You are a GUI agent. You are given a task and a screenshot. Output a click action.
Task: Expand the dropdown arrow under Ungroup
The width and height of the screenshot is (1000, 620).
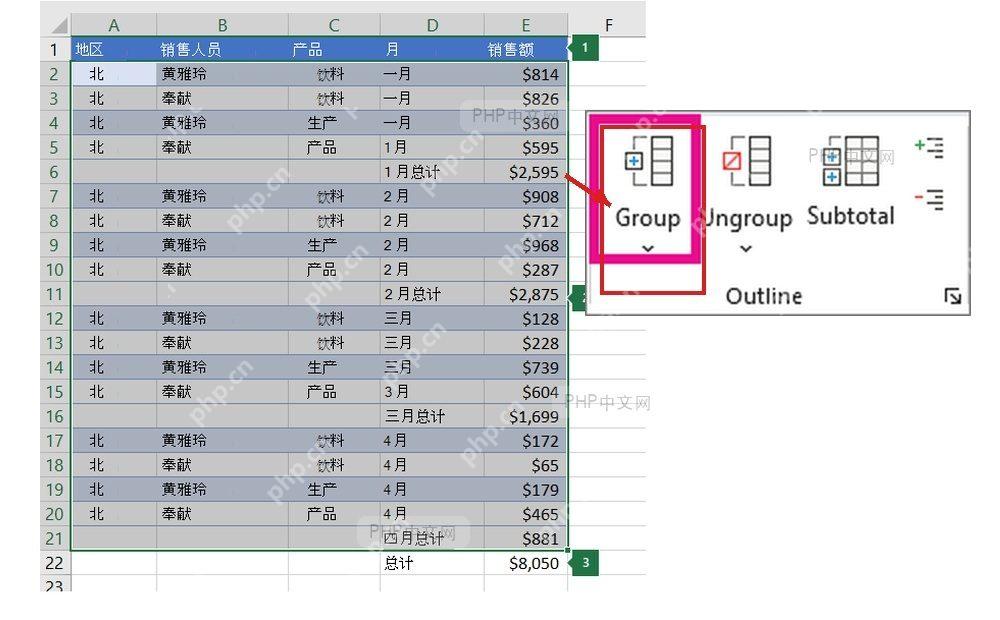click(x=746, y=248)
